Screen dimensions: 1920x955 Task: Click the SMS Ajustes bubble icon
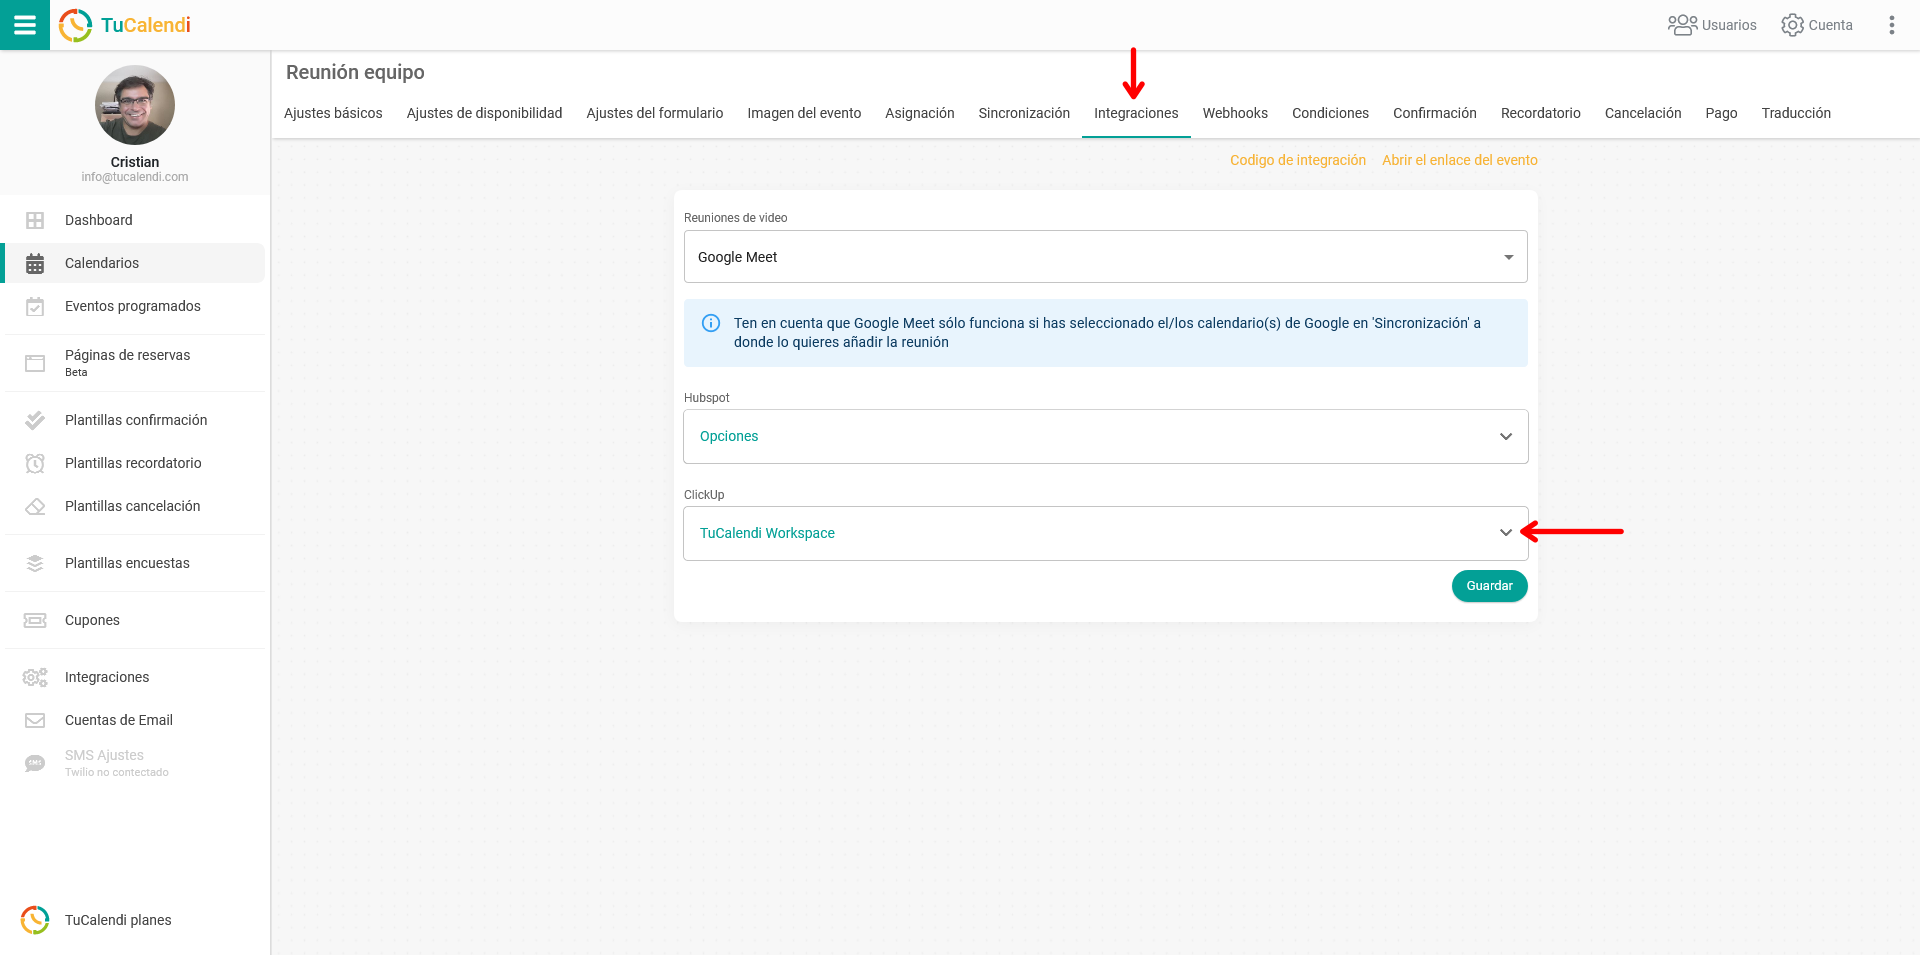(35, 763)
